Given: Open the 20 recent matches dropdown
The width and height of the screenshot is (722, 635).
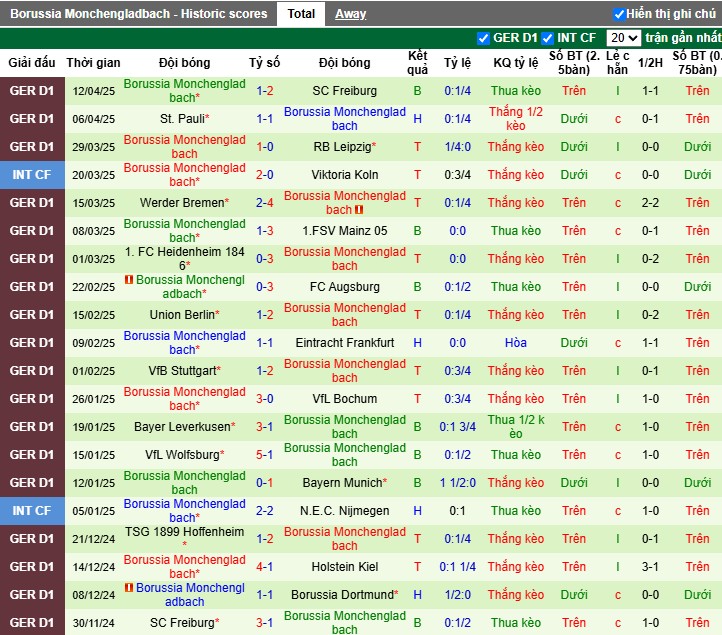Looking at the screenshot, I should pos(623,38).
